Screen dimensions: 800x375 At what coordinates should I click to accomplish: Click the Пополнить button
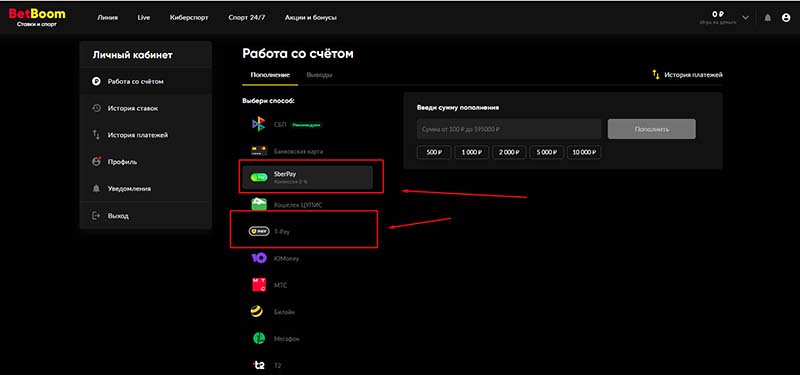pyautogui.click(x=652, y=129)
